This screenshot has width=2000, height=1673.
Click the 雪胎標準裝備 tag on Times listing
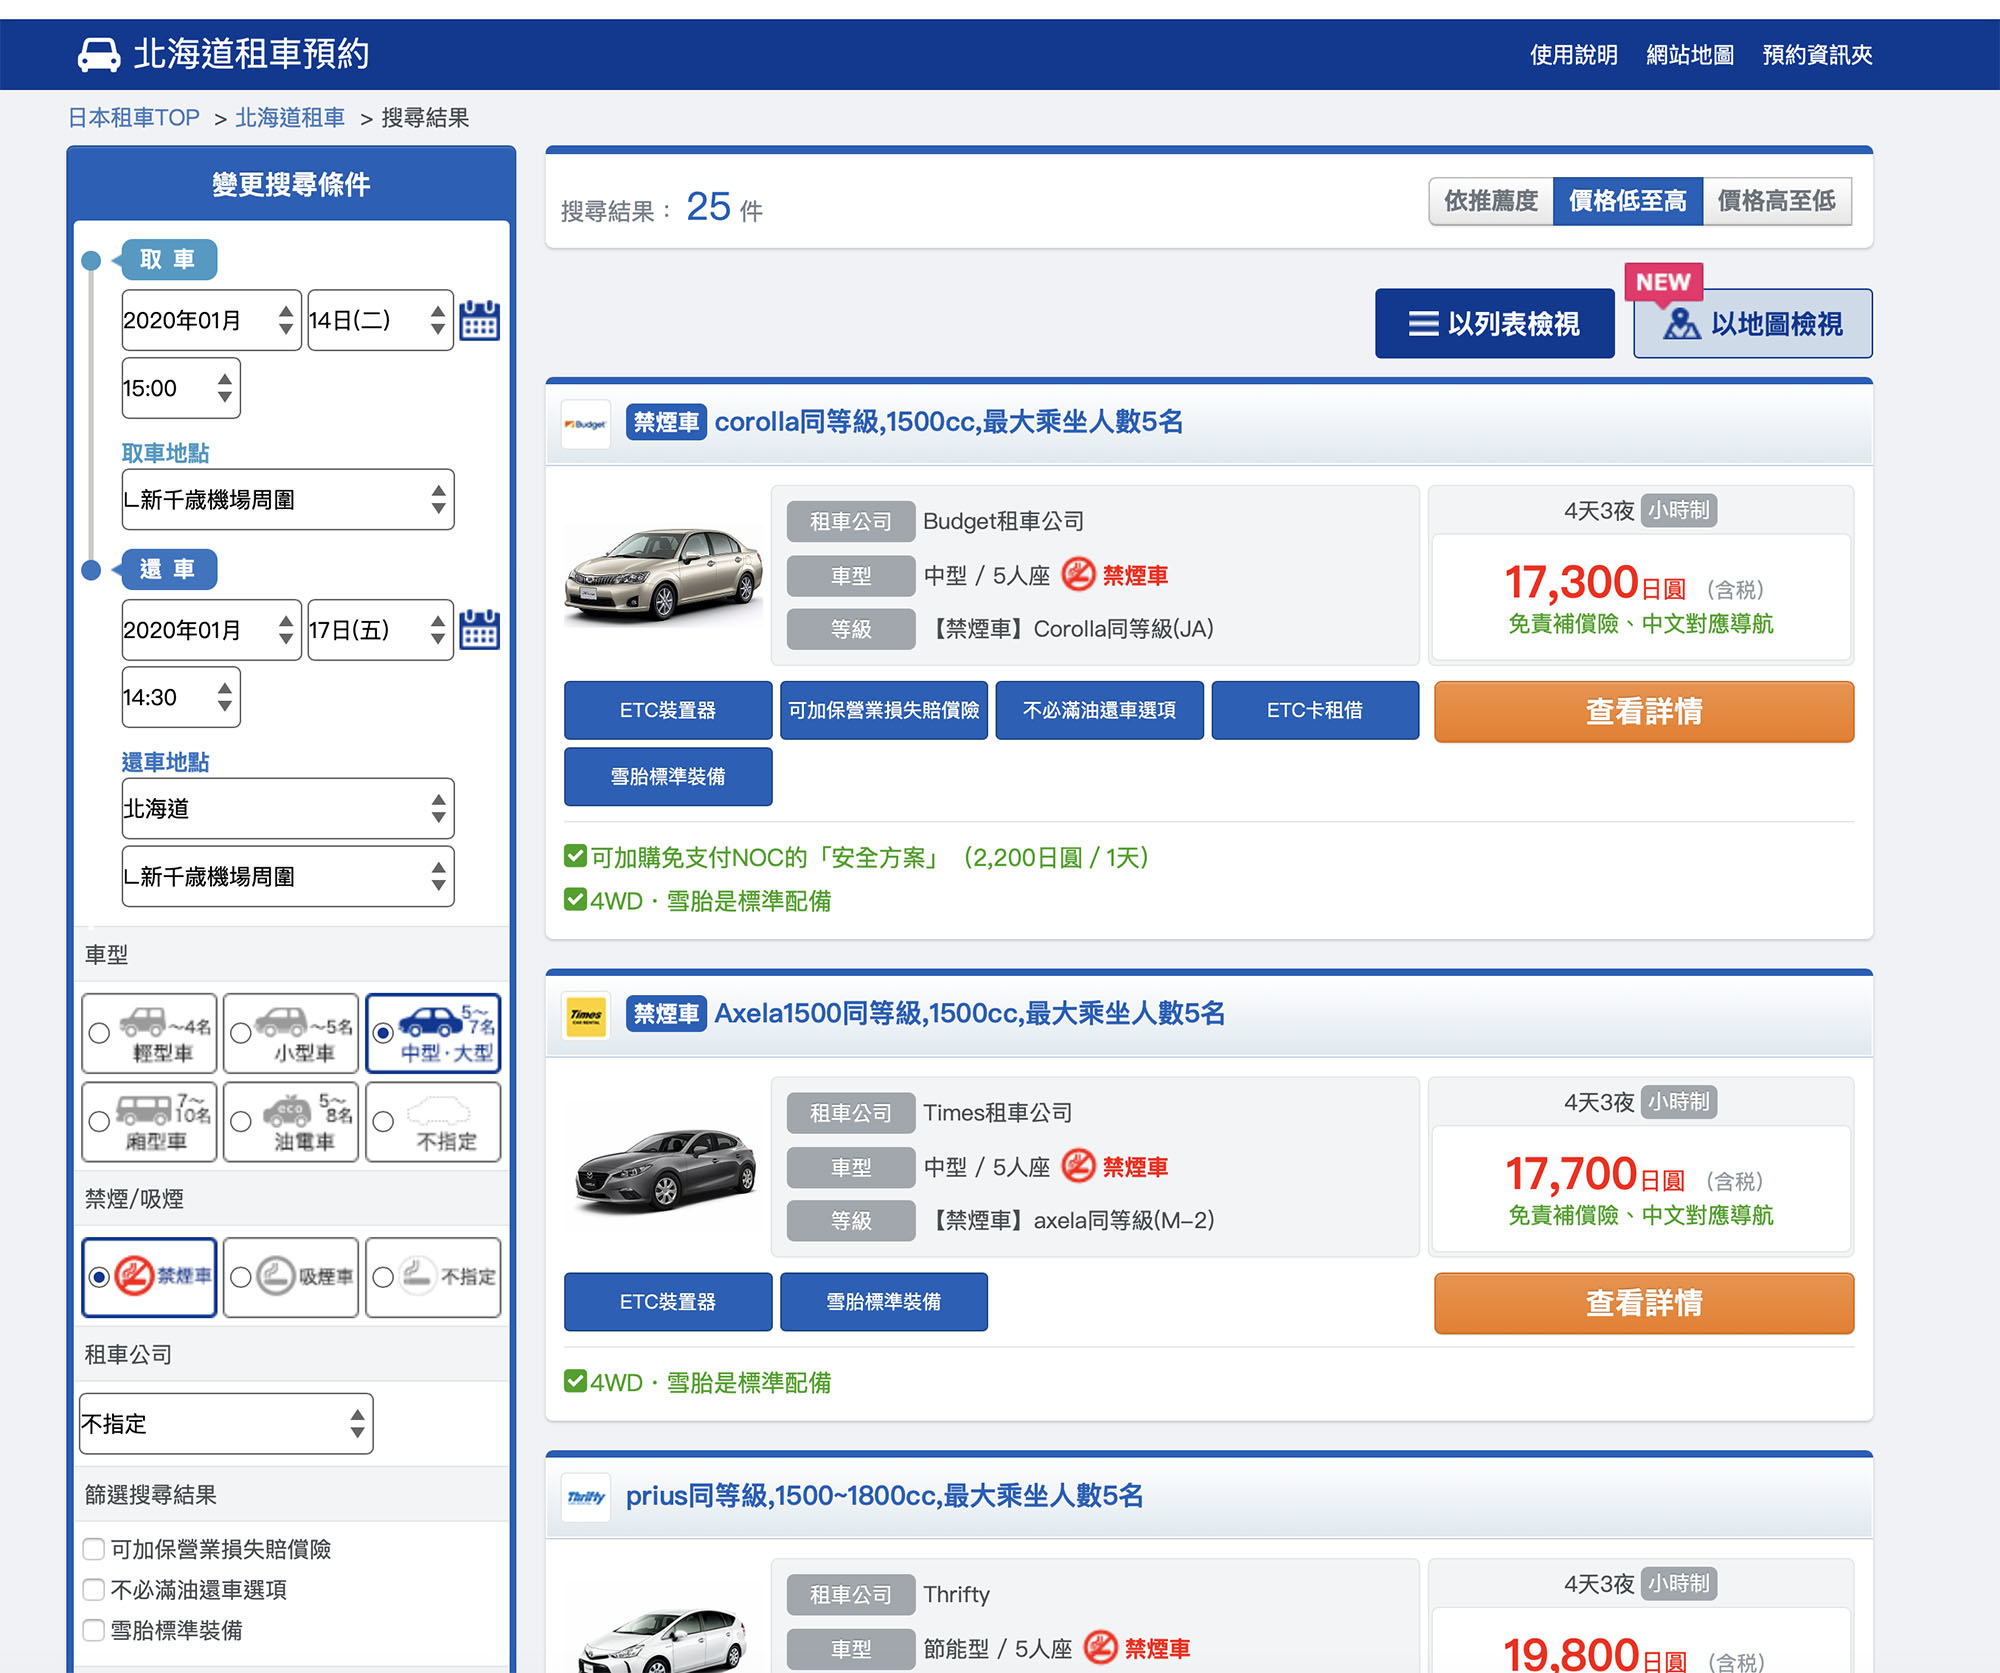point(884,1301)
